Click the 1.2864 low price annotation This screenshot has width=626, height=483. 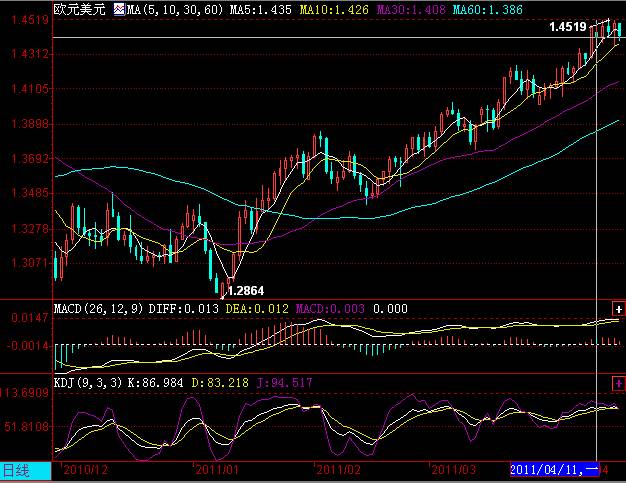point(246,291)
